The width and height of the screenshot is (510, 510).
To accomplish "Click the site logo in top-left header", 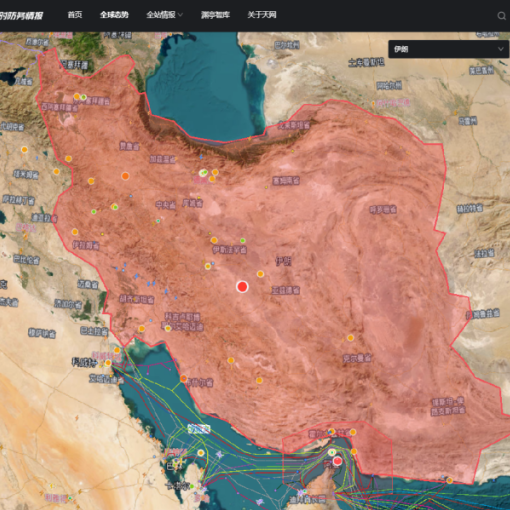I will [x=21, y=15].
